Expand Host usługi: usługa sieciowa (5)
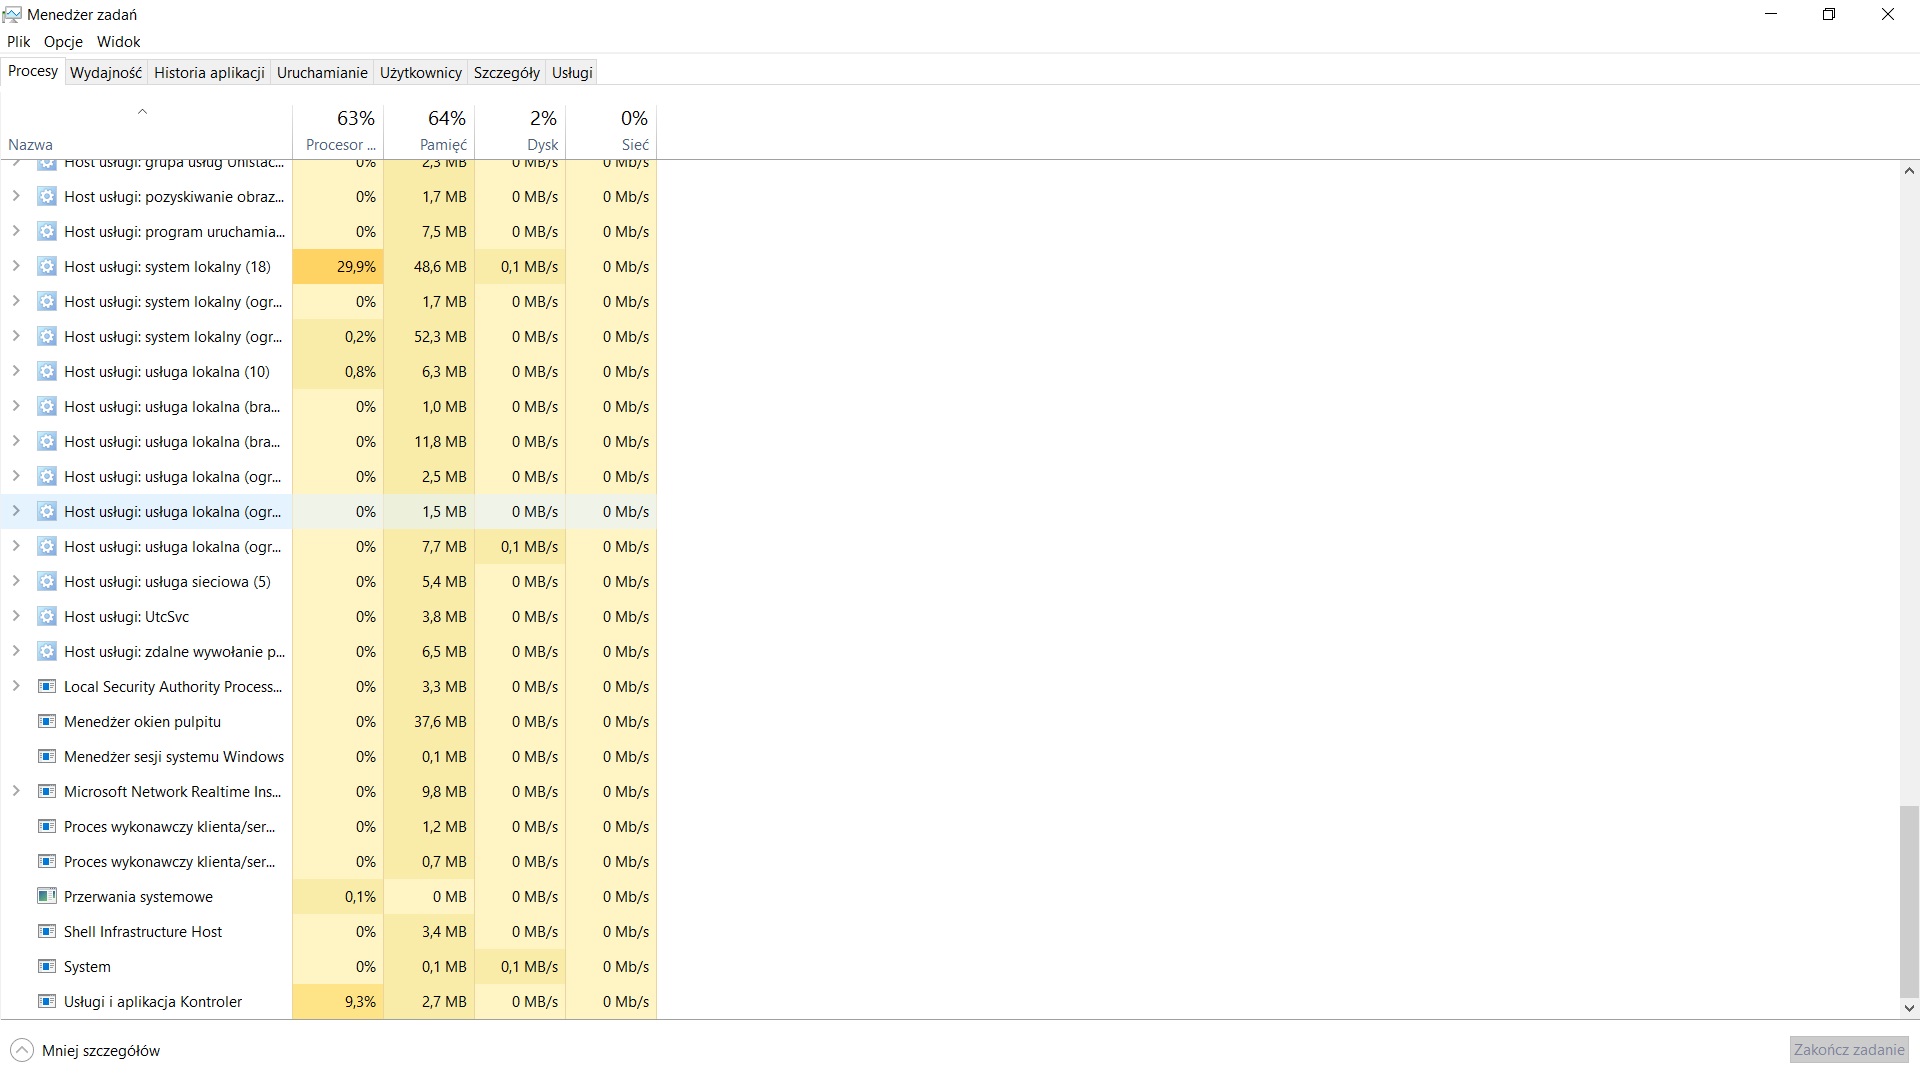 16,581
